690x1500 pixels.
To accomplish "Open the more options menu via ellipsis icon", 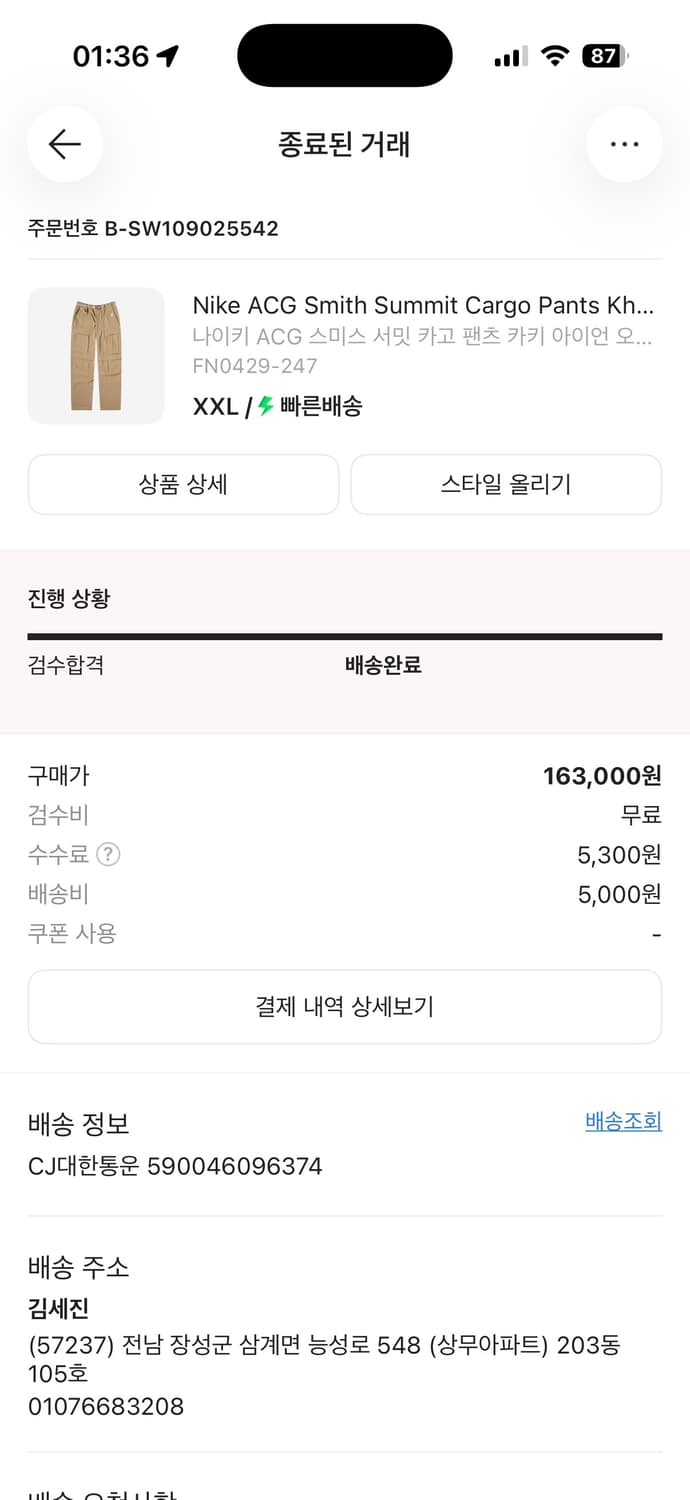I will [624, 144].
